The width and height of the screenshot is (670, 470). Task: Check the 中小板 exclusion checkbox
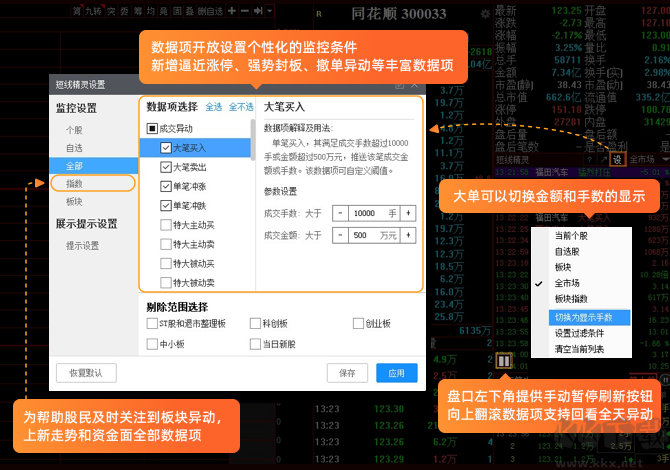pyautogui.click(x=152, y=344)
